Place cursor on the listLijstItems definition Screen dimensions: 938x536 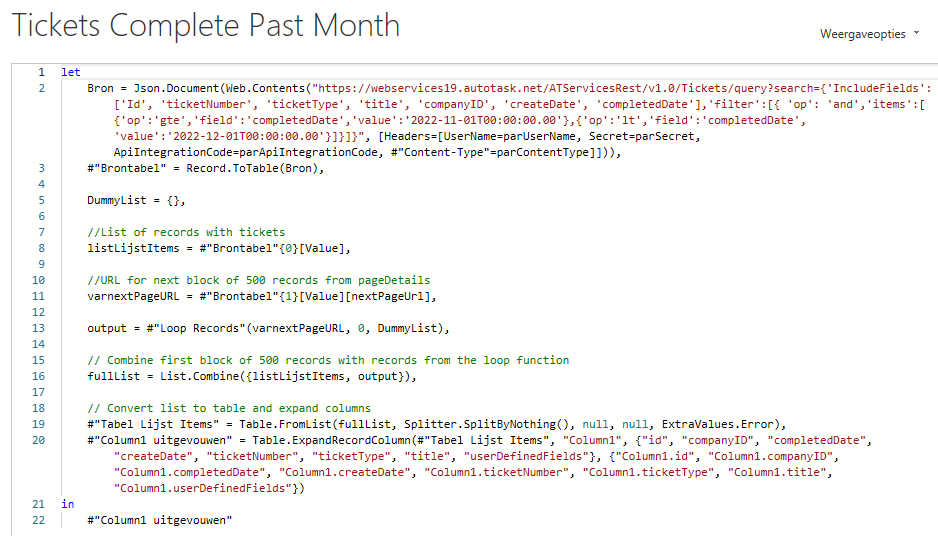[x=218, y=248]
